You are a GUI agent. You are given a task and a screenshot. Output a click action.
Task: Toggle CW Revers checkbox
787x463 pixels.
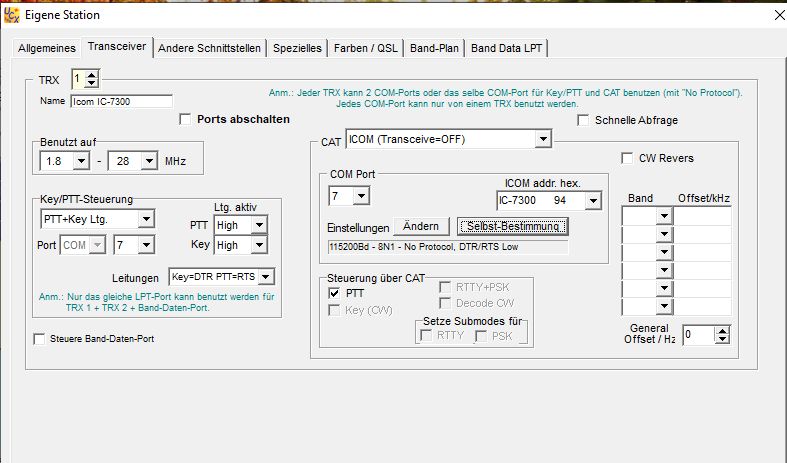click(627, 159)
